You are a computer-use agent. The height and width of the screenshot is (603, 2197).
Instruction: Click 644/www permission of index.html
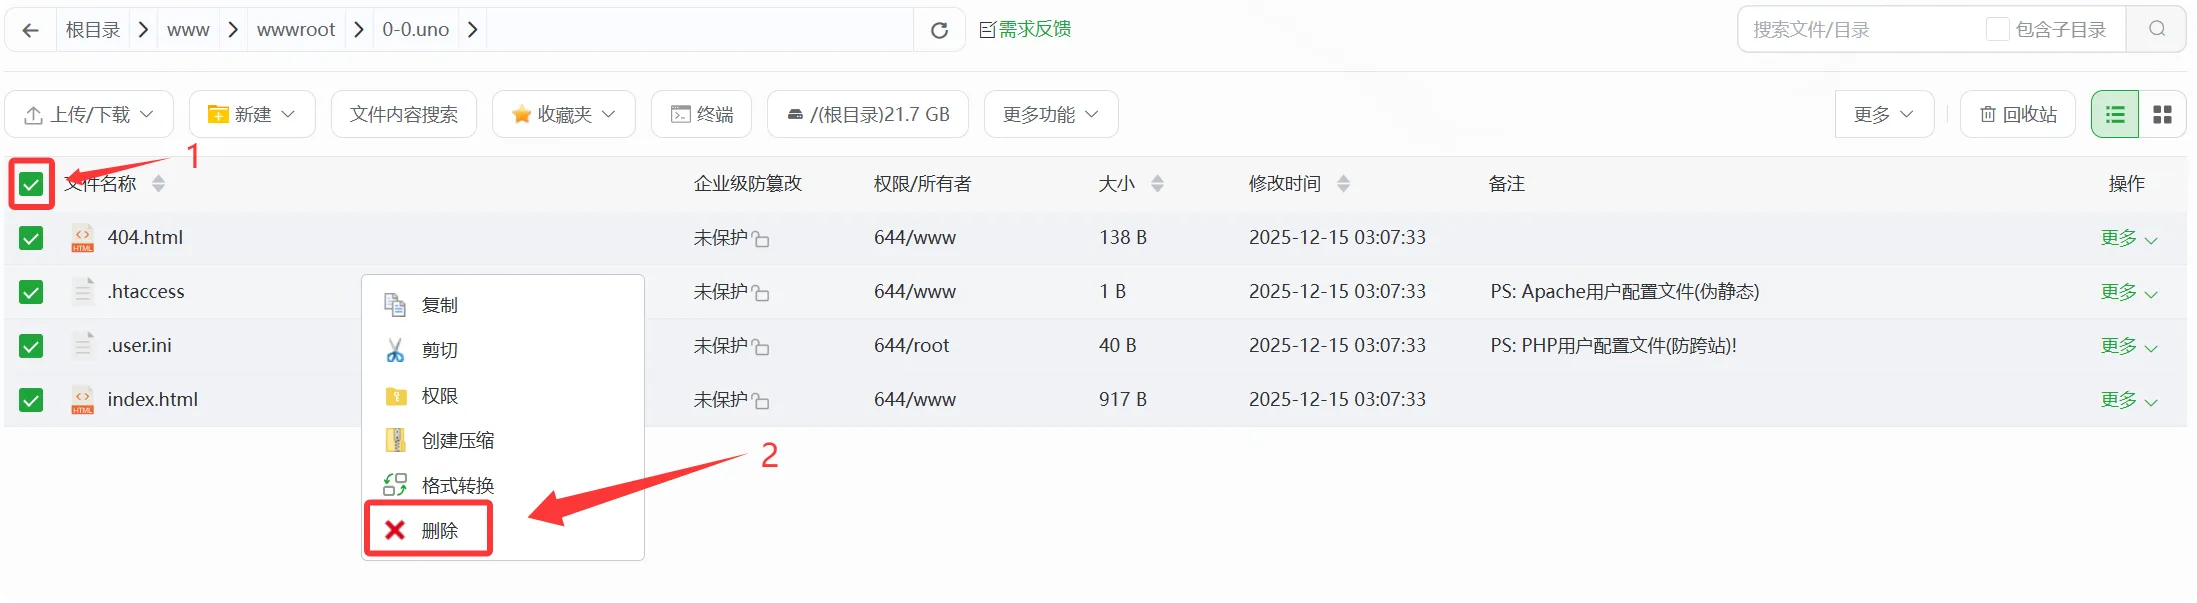915,400
